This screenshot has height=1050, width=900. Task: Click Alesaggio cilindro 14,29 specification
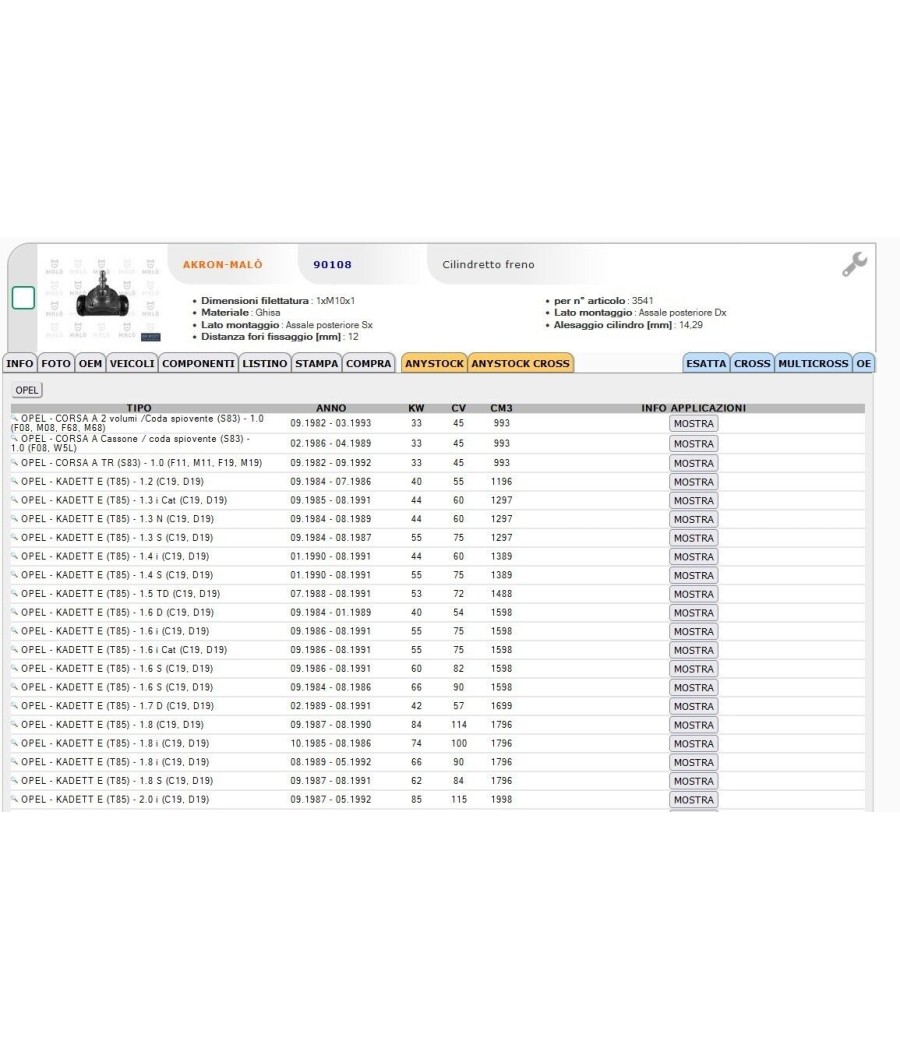[628, 325]
